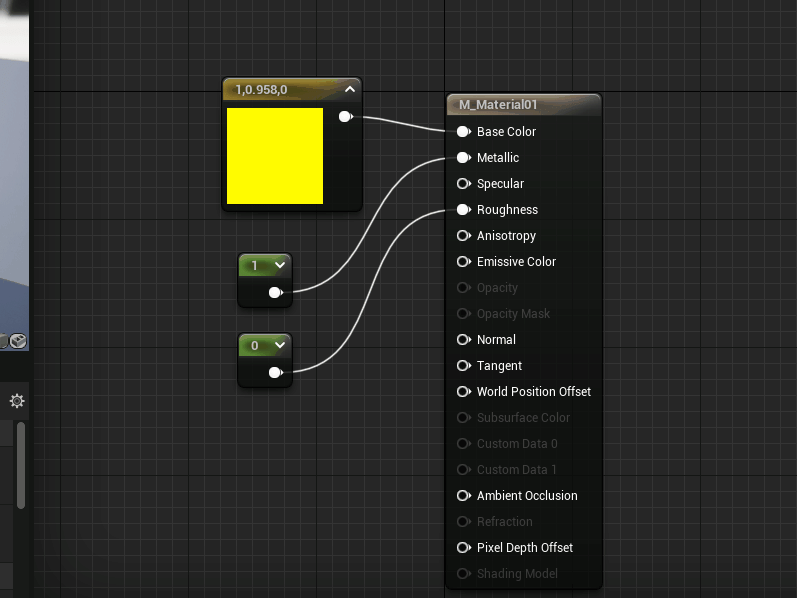Click the Normal label
The image size is (797, 598).
pyautogui.click(x=496, y=339)
